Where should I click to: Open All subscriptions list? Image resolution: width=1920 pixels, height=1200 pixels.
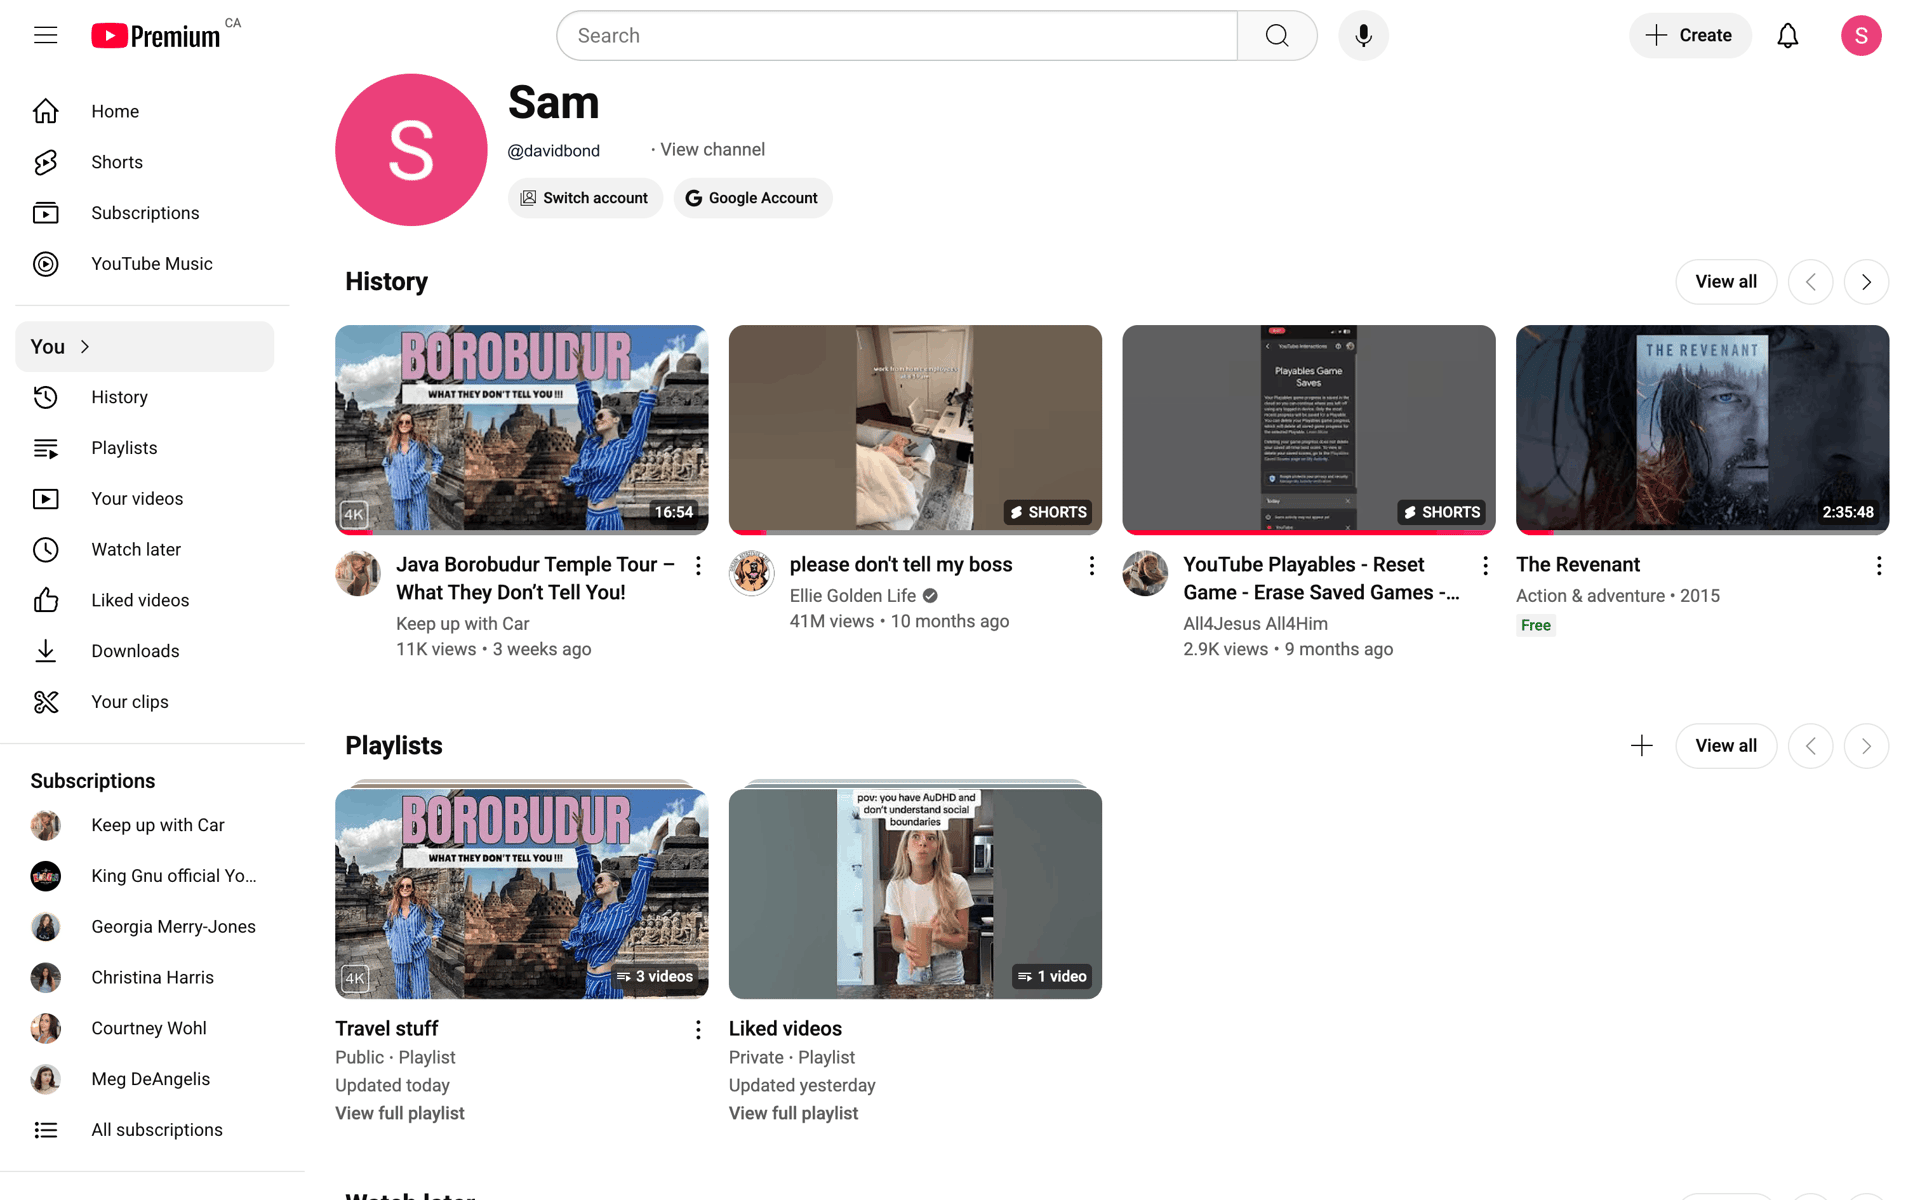(x=145, y=1130)
